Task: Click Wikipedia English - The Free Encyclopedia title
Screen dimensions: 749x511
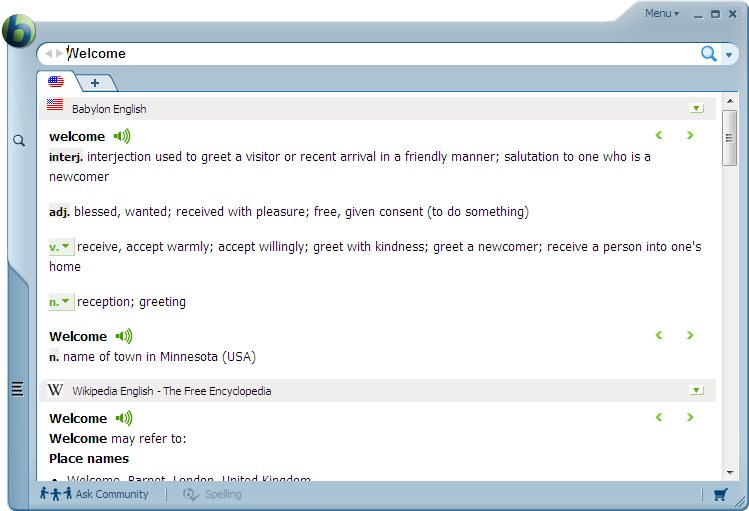Action: pos(171,391)
